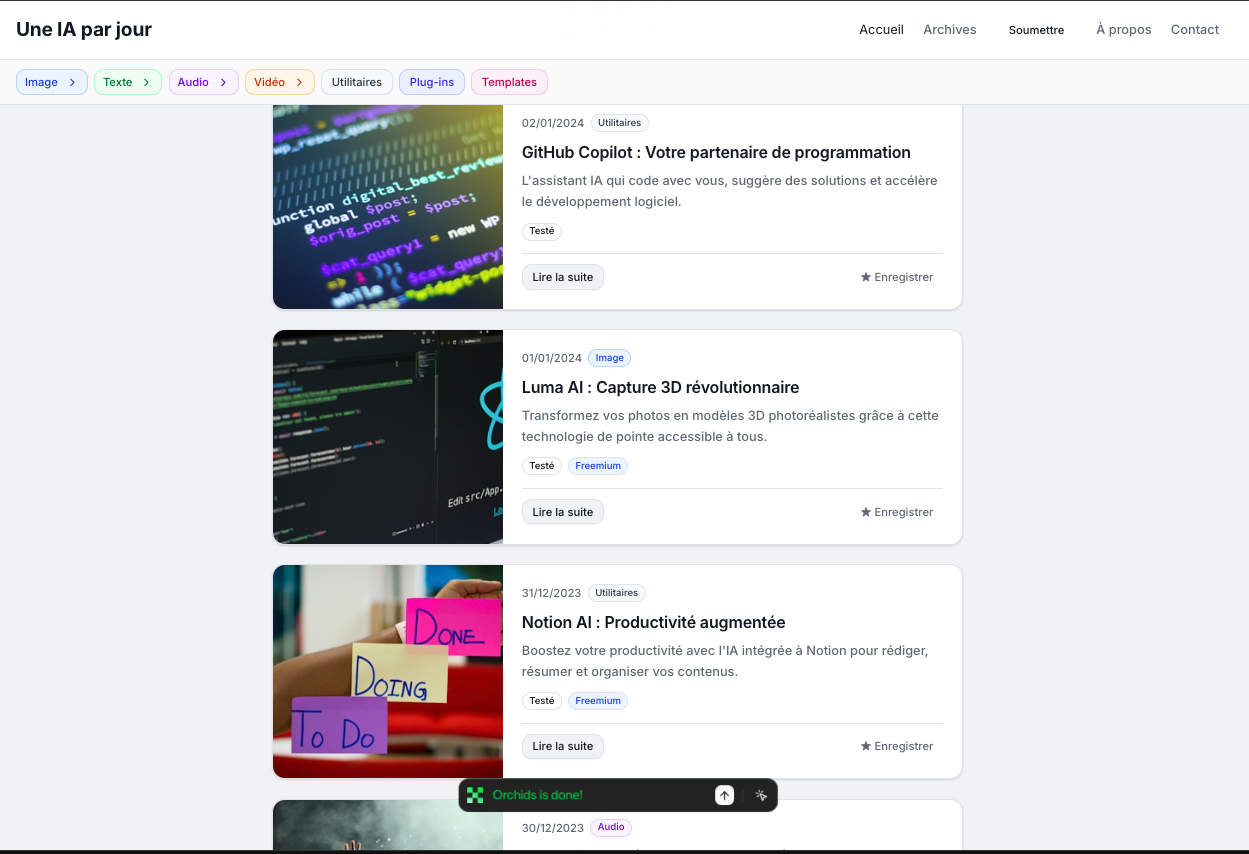
Task: Save the GitHub Copilot article with Enregistrer
Action: coord(897,277)
